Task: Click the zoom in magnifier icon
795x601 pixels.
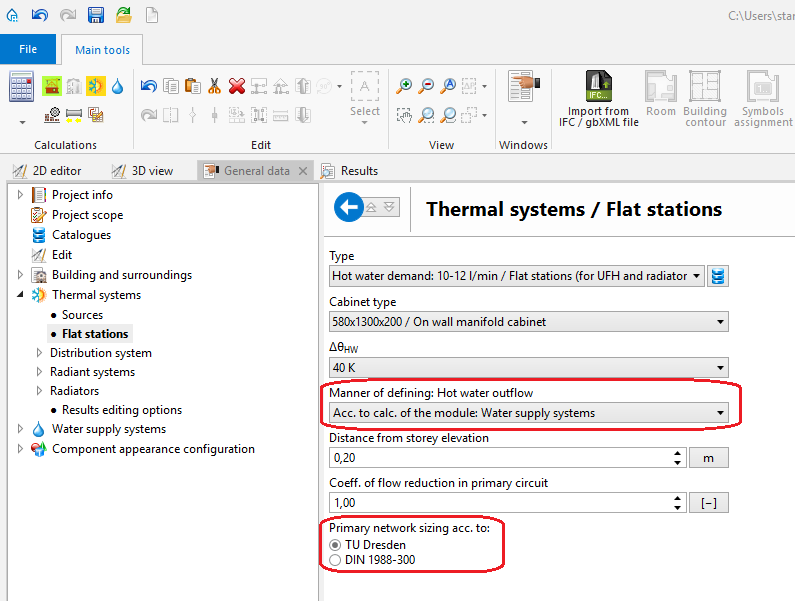Action: (x=404, y=86)
